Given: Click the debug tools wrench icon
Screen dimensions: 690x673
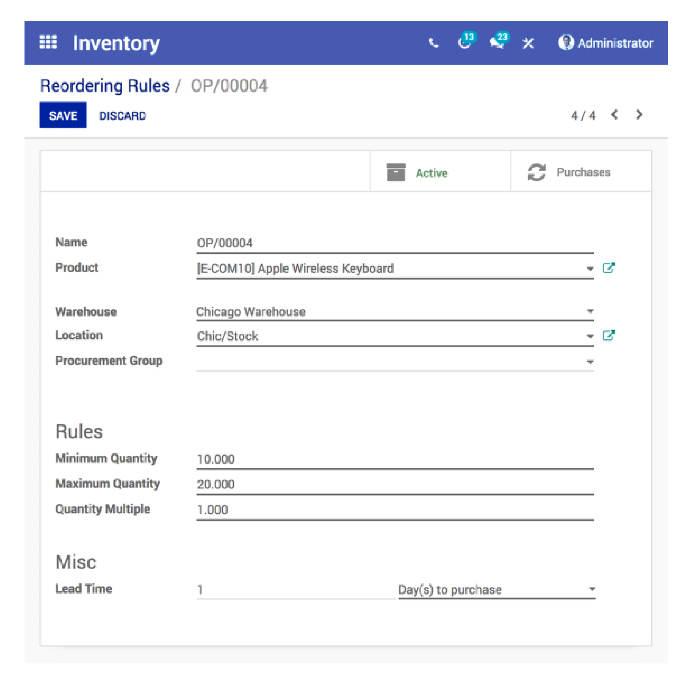Looking at the screenshot, I should [x=529, y=44].
